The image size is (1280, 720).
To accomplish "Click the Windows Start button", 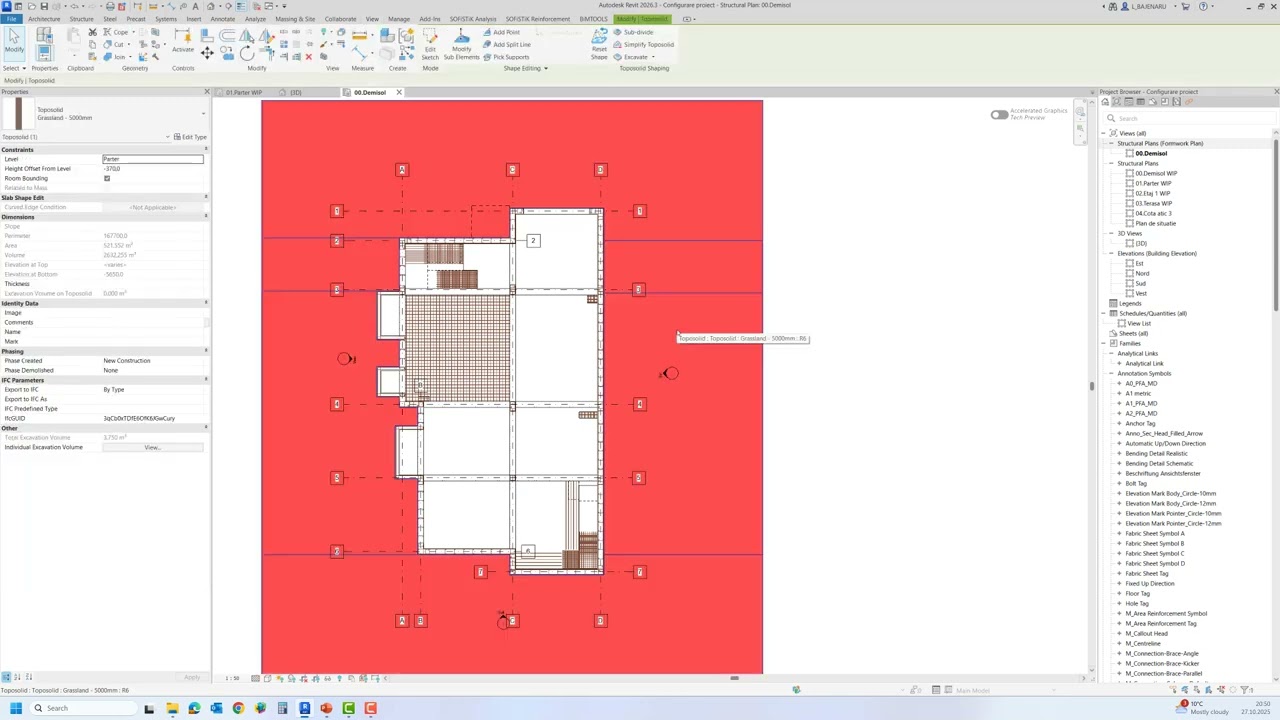I will [16, 708].
